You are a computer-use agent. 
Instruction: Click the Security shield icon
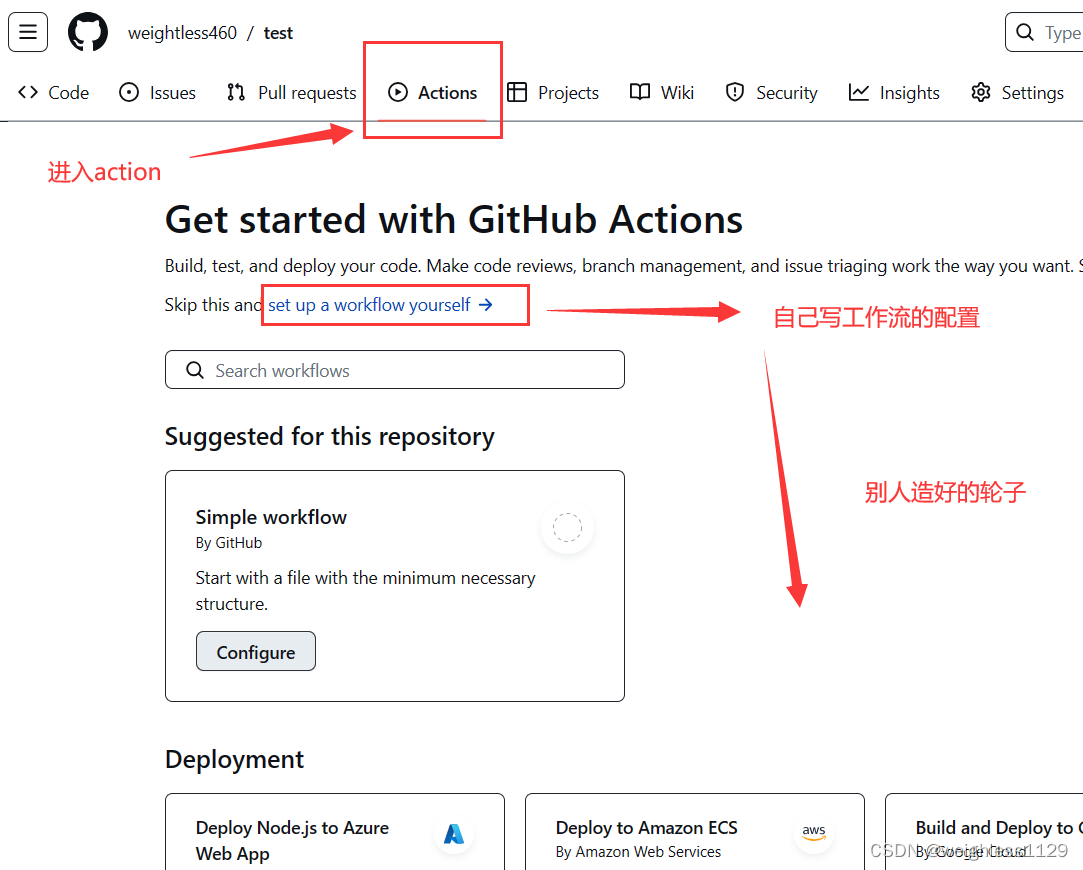735,93
